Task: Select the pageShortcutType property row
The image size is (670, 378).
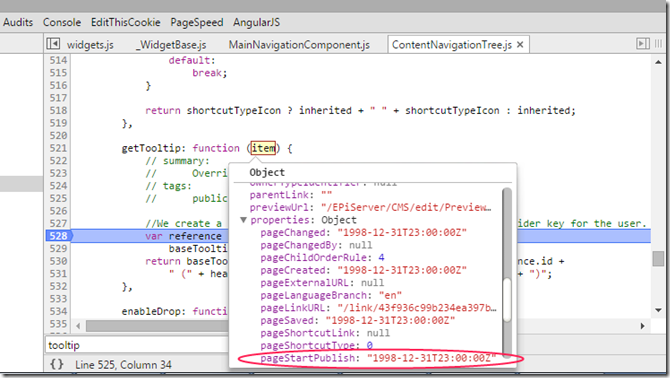Action: click(317, 345)
